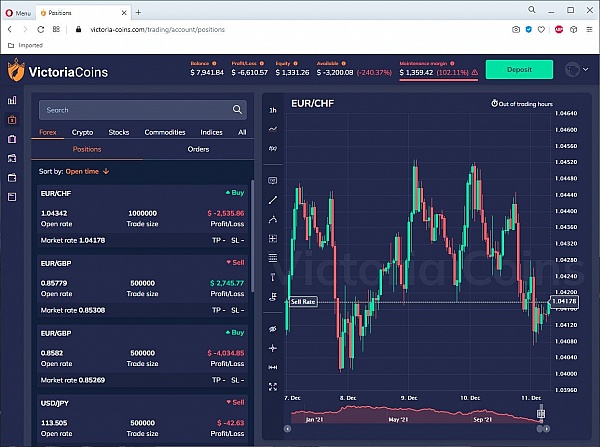Open the Imported bookmarks folder

25,45
